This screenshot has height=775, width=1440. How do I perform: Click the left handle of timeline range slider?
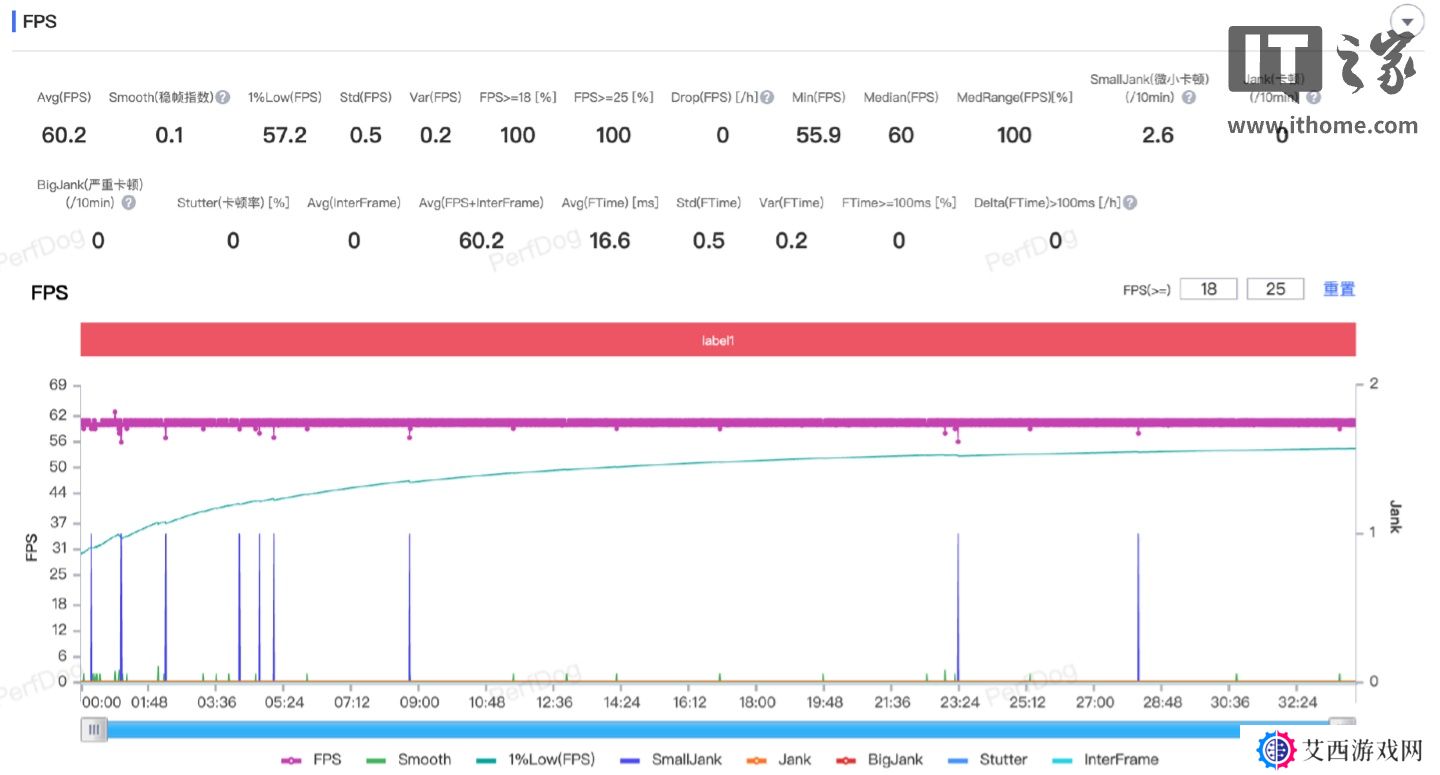click(x=94, y=729)
